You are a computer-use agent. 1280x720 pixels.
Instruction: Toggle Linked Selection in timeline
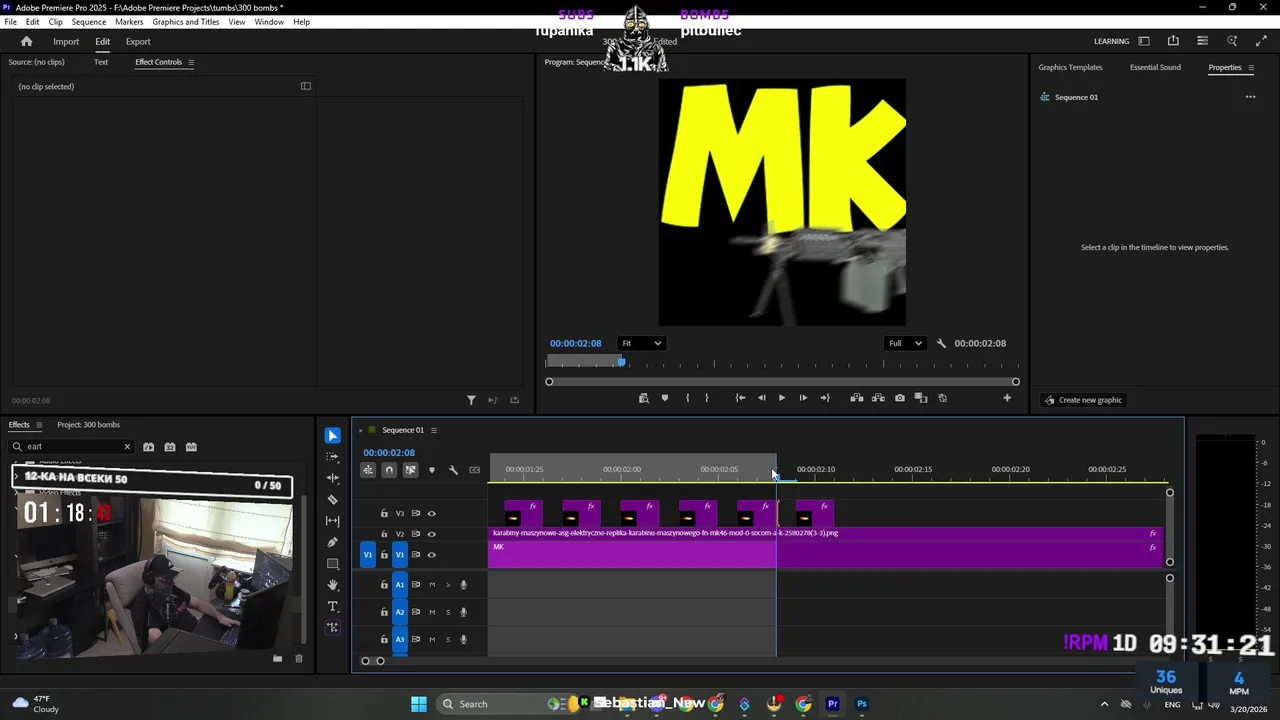410,470
